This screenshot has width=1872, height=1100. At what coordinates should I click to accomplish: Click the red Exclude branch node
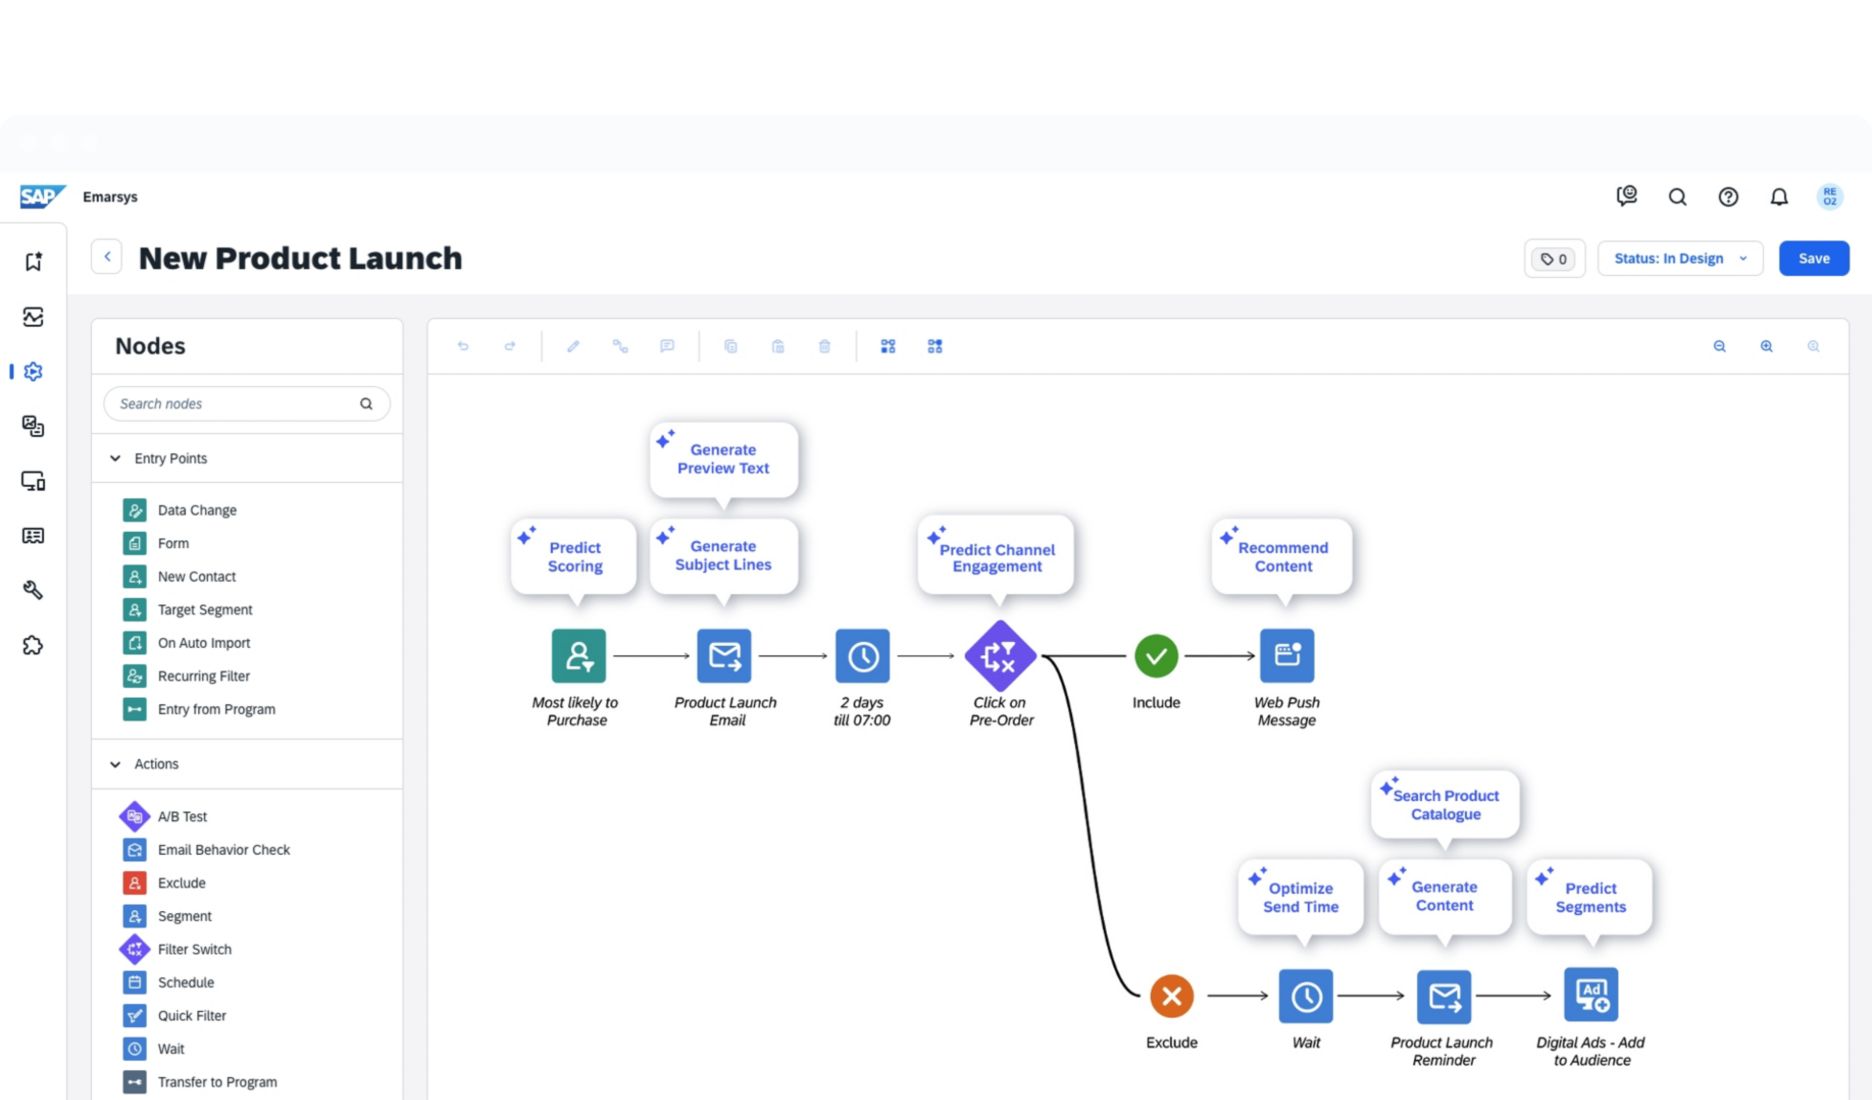click(1171, 995)
